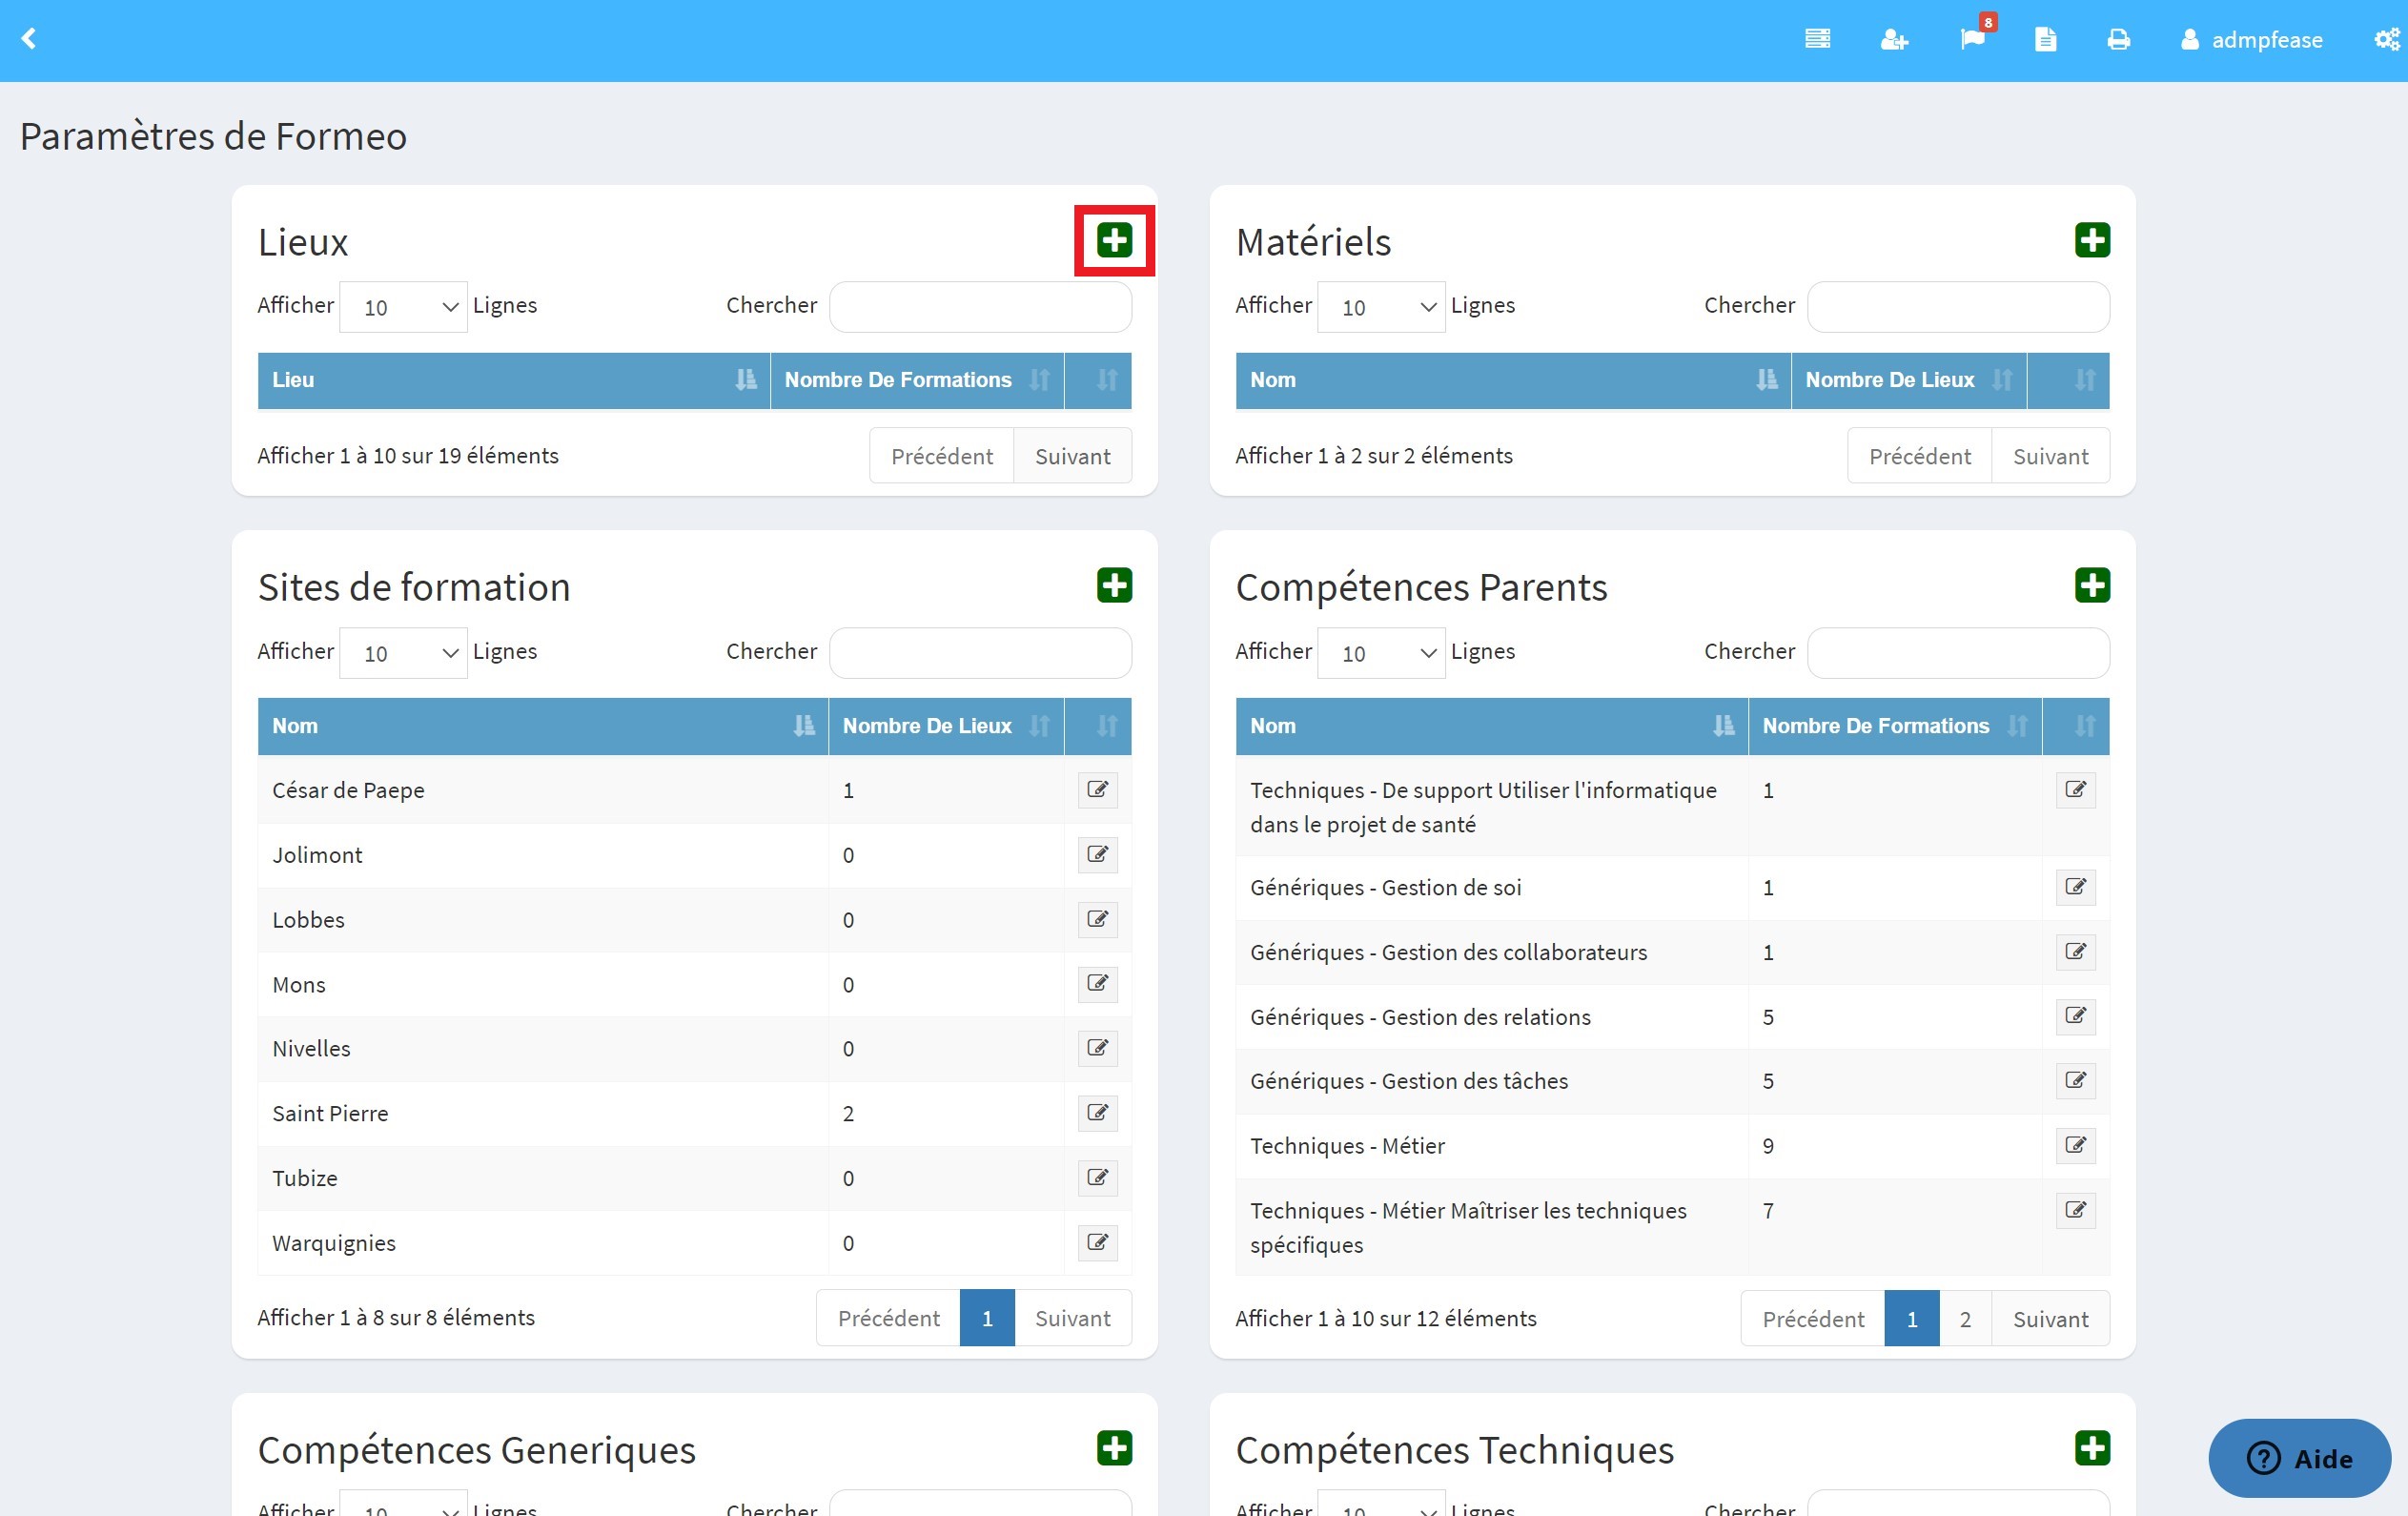Sort Compétences Parents by Nom
Image resolution: width=2408 pixels, height=1516 pixels.
tap(1492, 726)
